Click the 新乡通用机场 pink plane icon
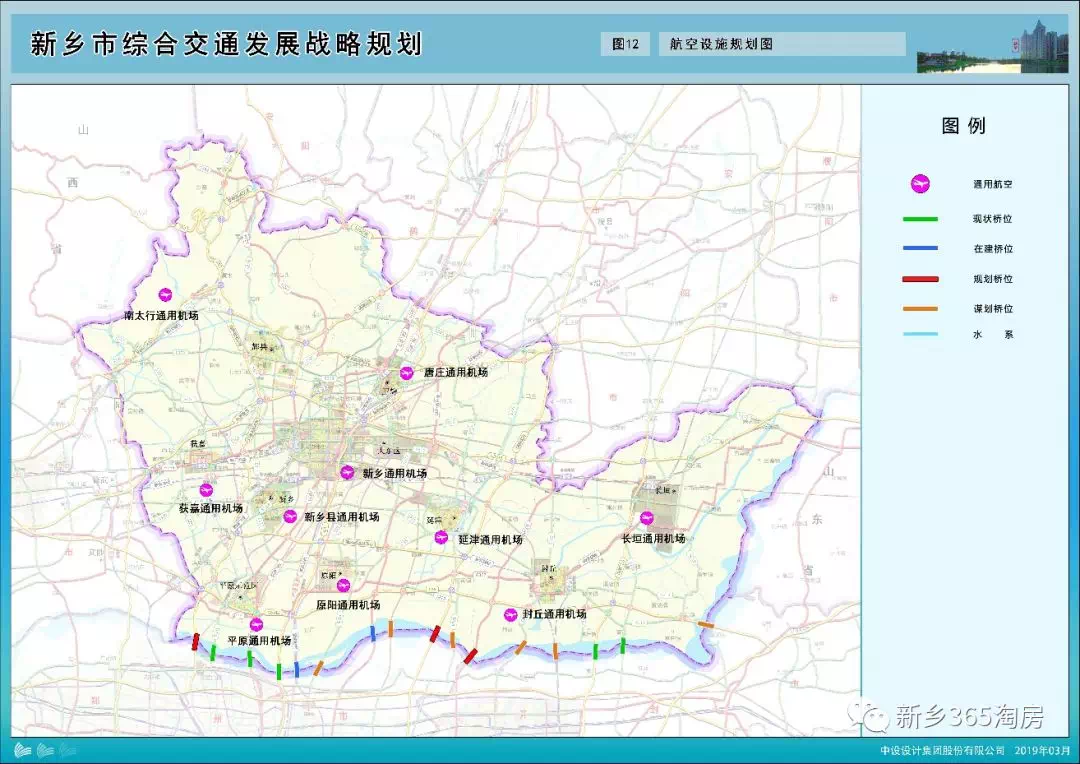Viewport: 1080px width, 764px height. tap(347, 472)
